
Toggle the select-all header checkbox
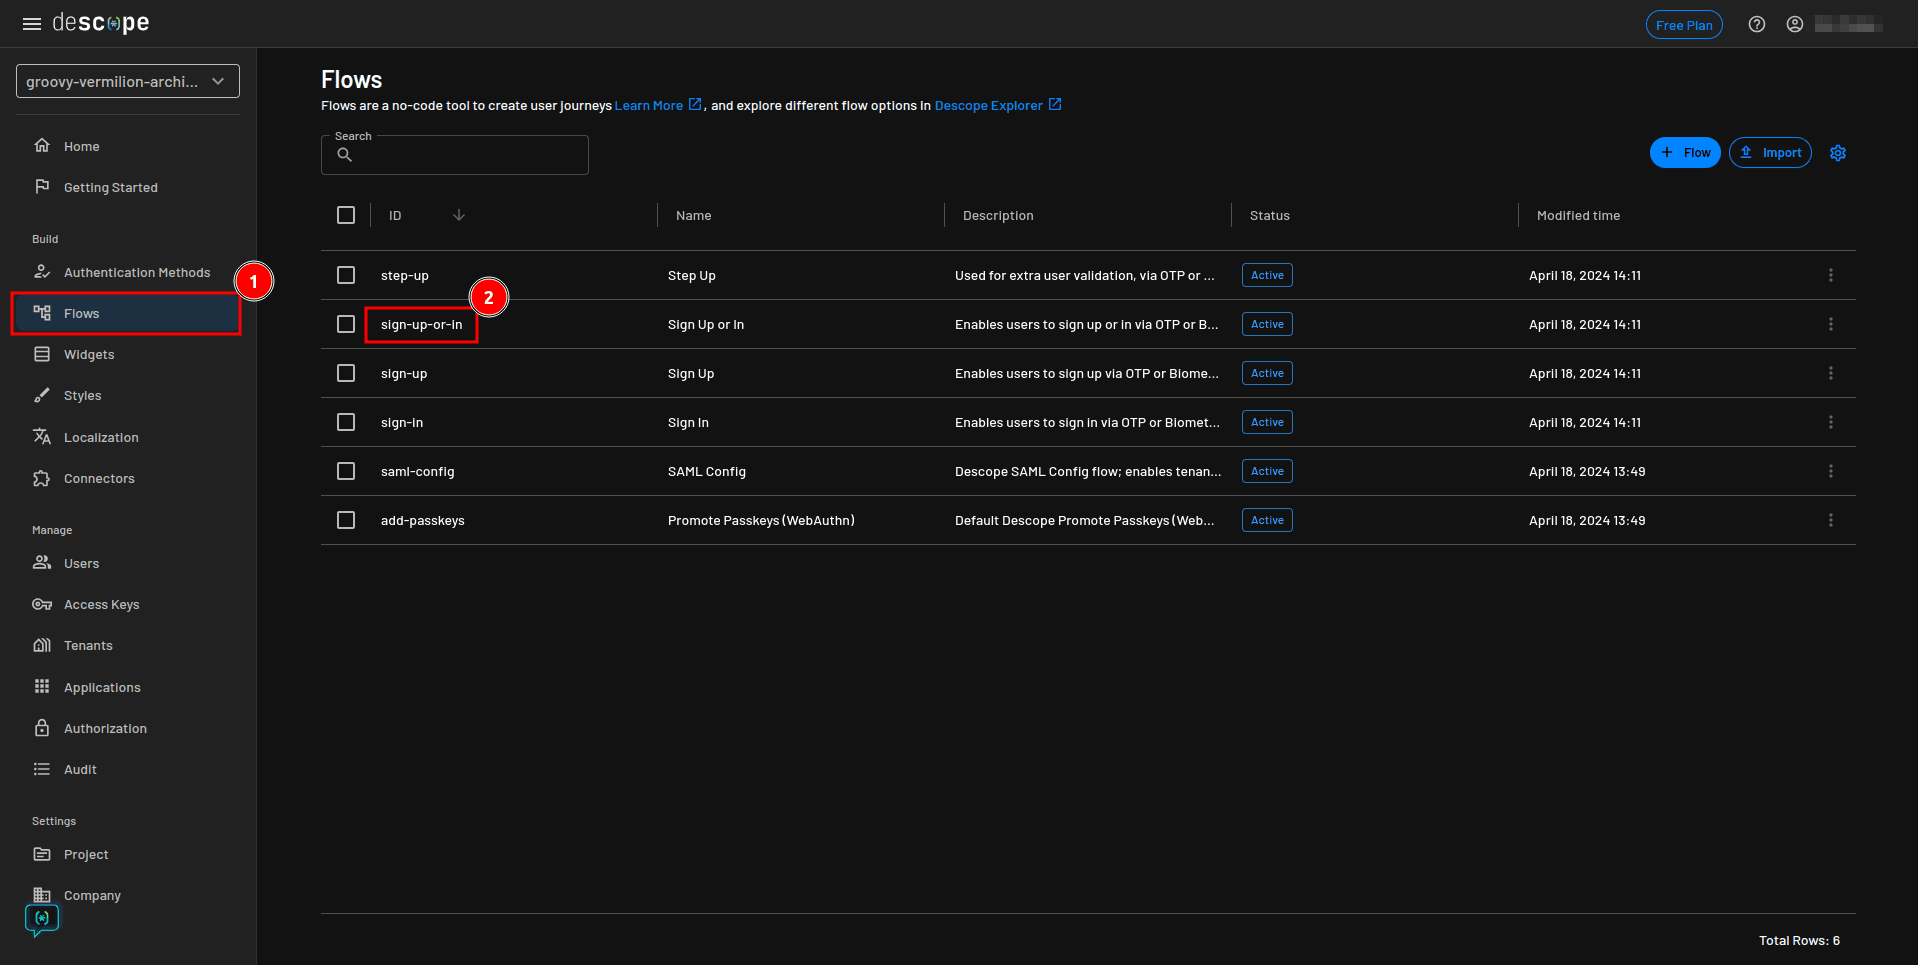pos(346,215)
